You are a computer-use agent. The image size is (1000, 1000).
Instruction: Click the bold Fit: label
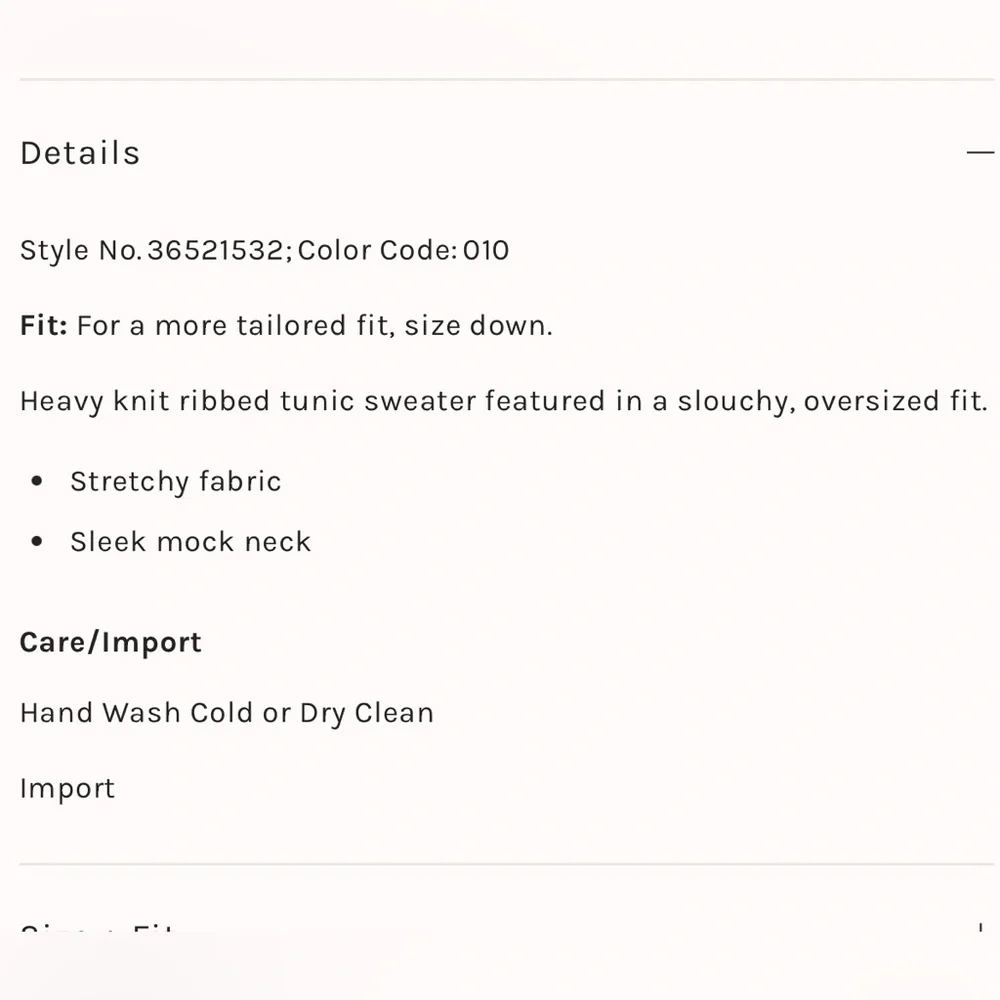43,326
